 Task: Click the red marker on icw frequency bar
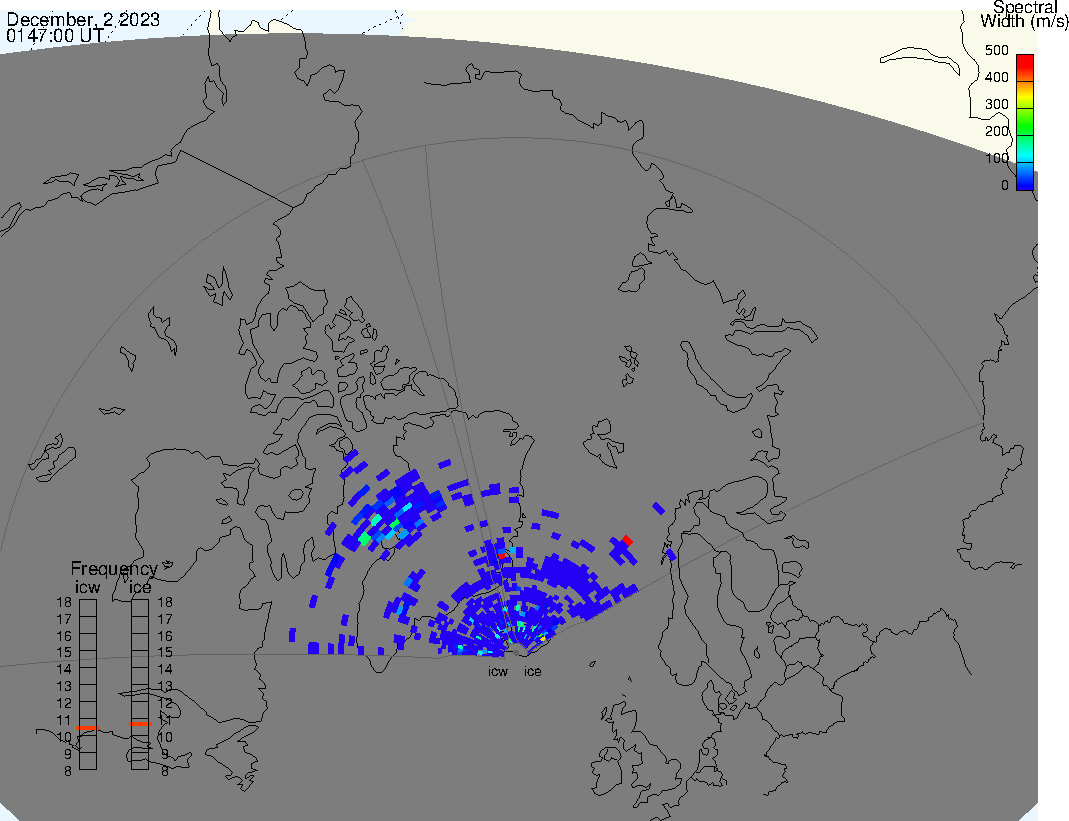[88, 727]
